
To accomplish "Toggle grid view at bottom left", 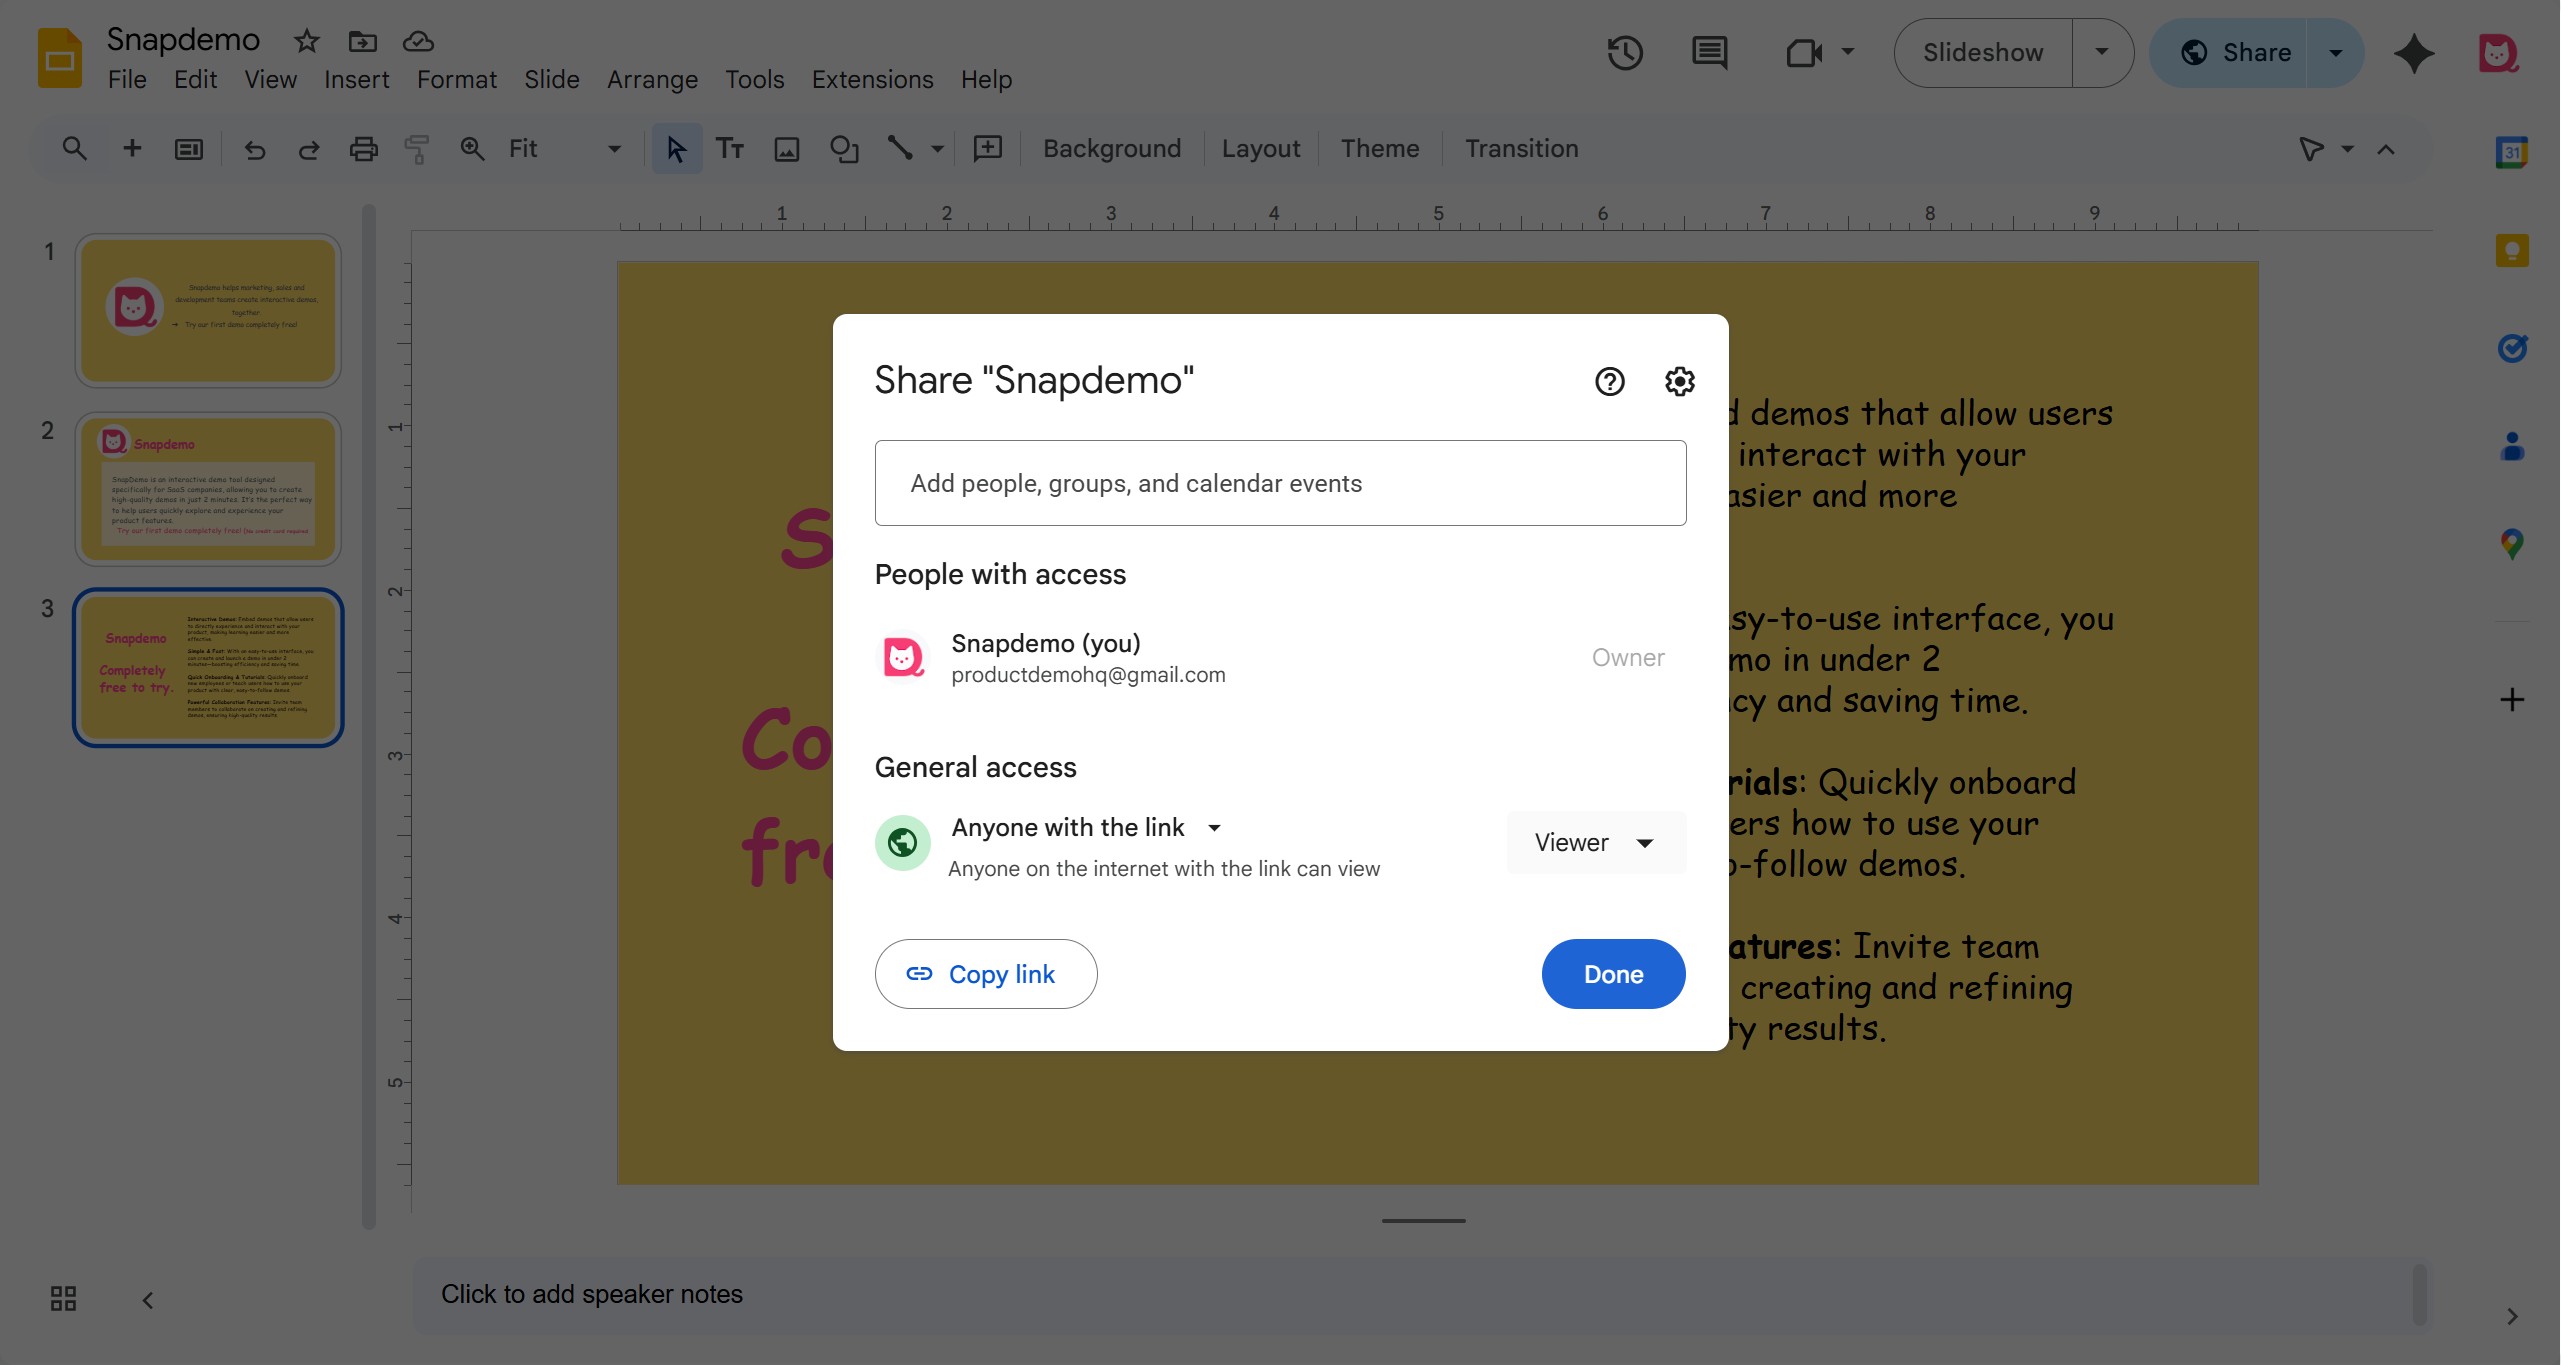I will (63, 1298).
